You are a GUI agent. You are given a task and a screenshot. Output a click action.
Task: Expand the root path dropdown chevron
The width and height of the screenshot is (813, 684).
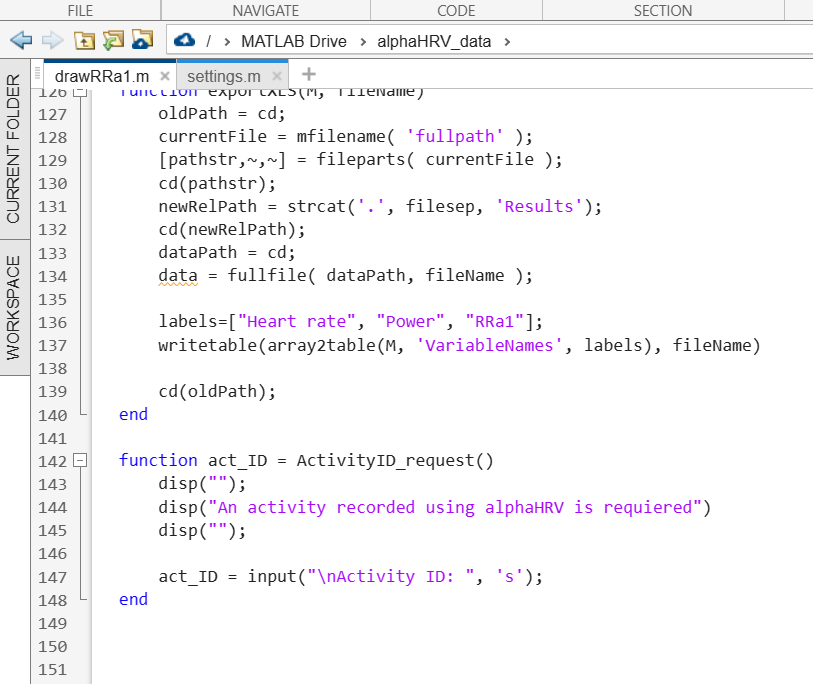[x=227, y=41]
